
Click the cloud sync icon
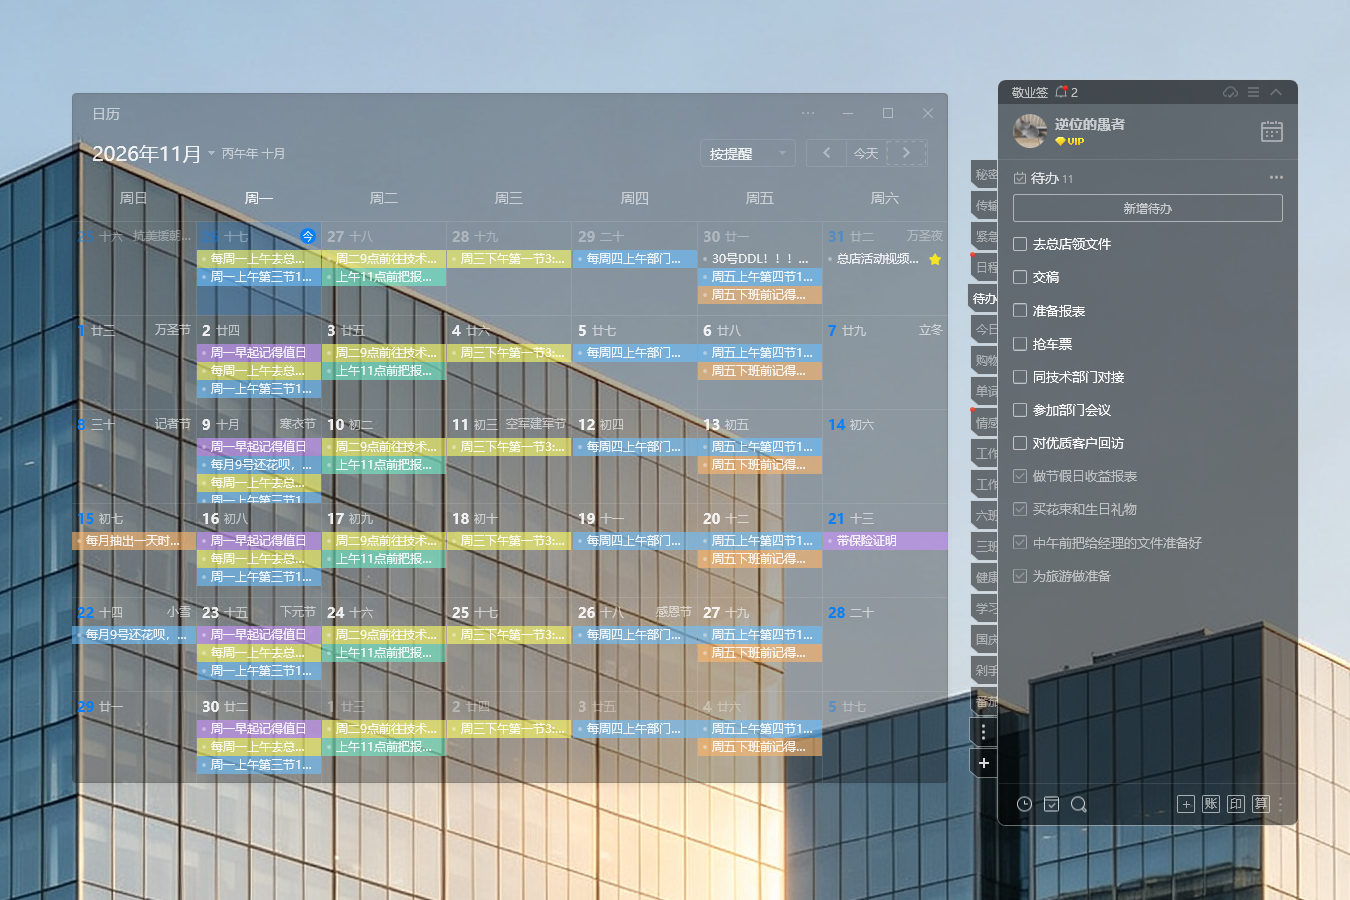(x=1230, y=92)
